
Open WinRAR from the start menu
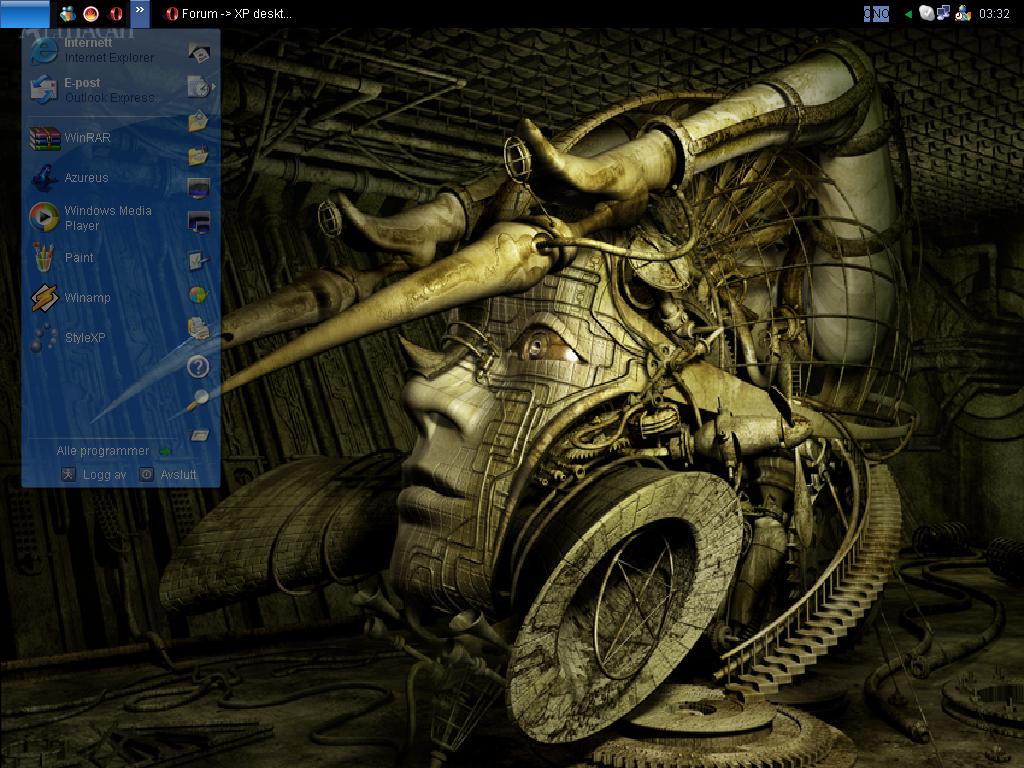(71, 138)
